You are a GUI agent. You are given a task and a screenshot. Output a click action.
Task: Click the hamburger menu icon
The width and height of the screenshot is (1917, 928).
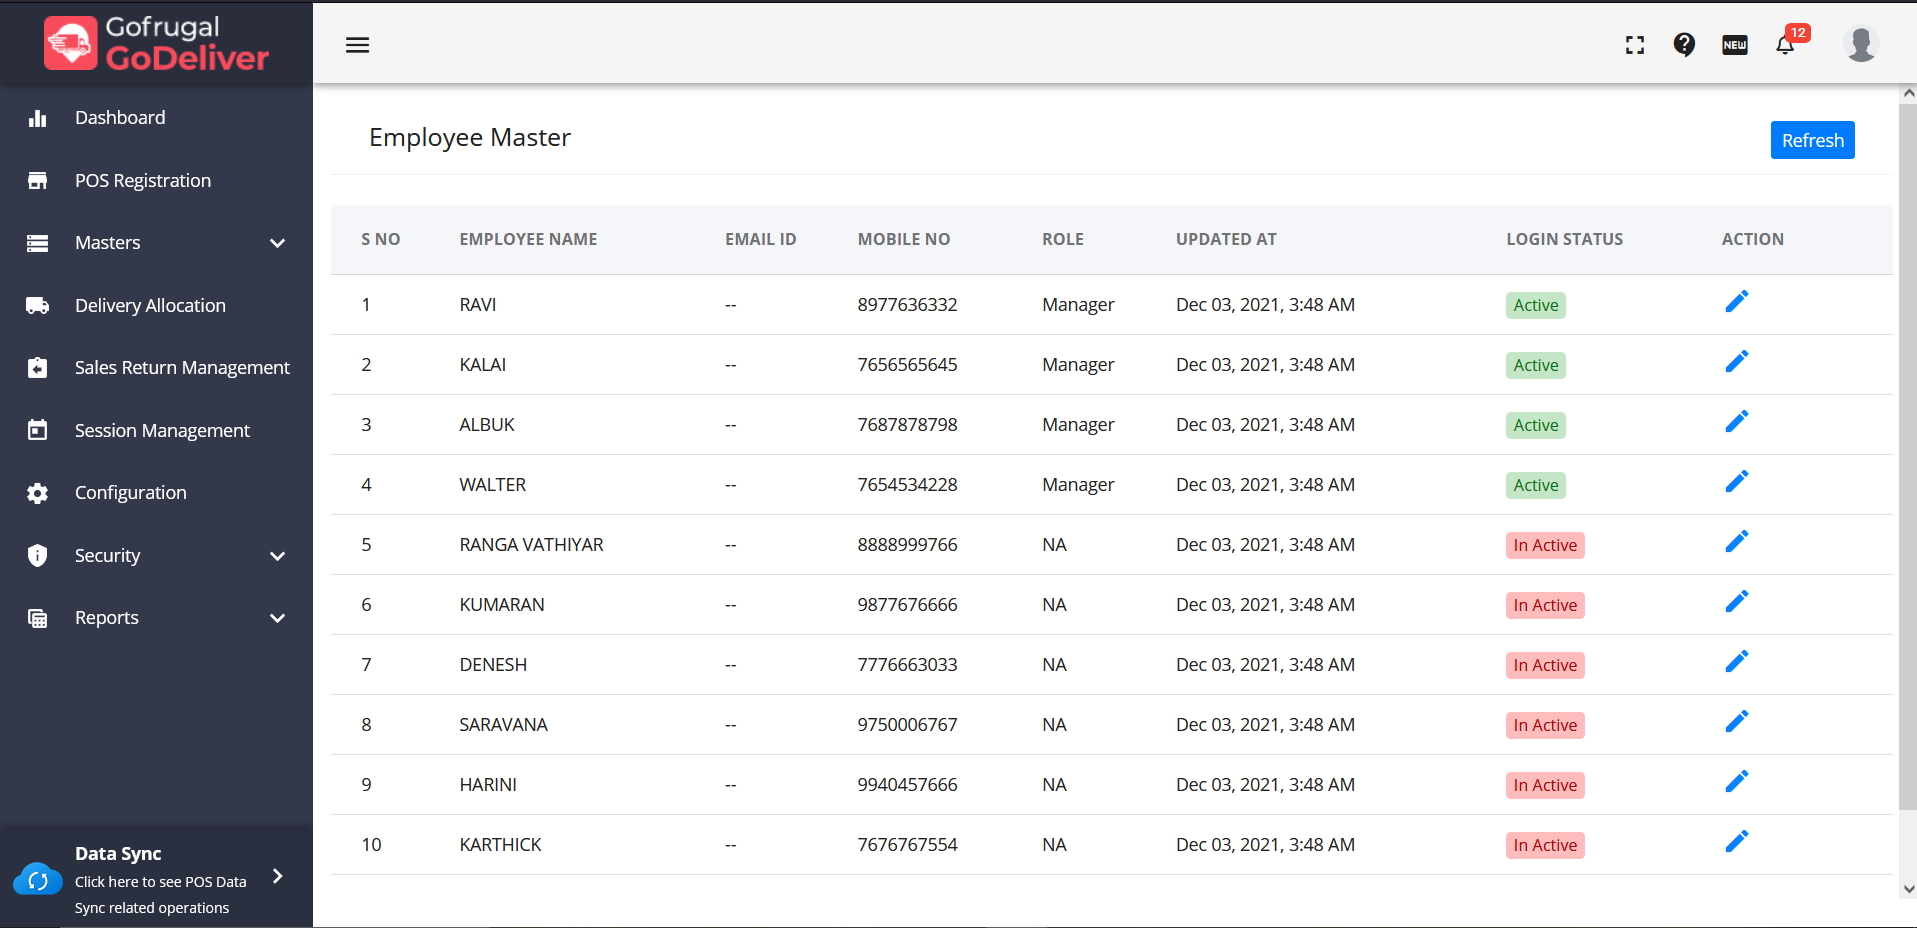click(x=357, y=45)
